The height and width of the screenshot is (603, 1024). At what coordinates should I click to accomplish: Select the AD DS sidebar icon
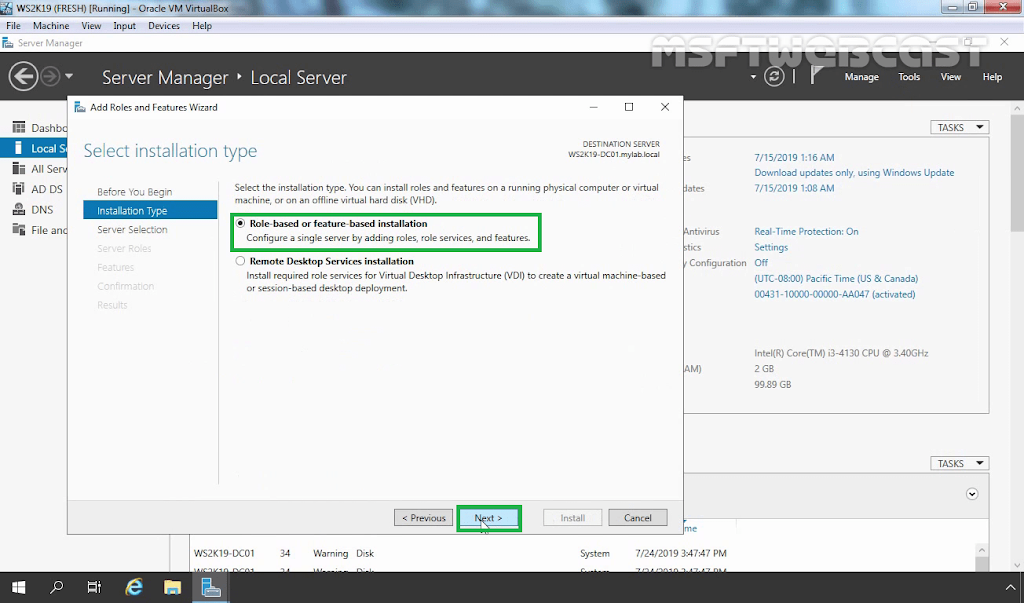coord(19,189)
